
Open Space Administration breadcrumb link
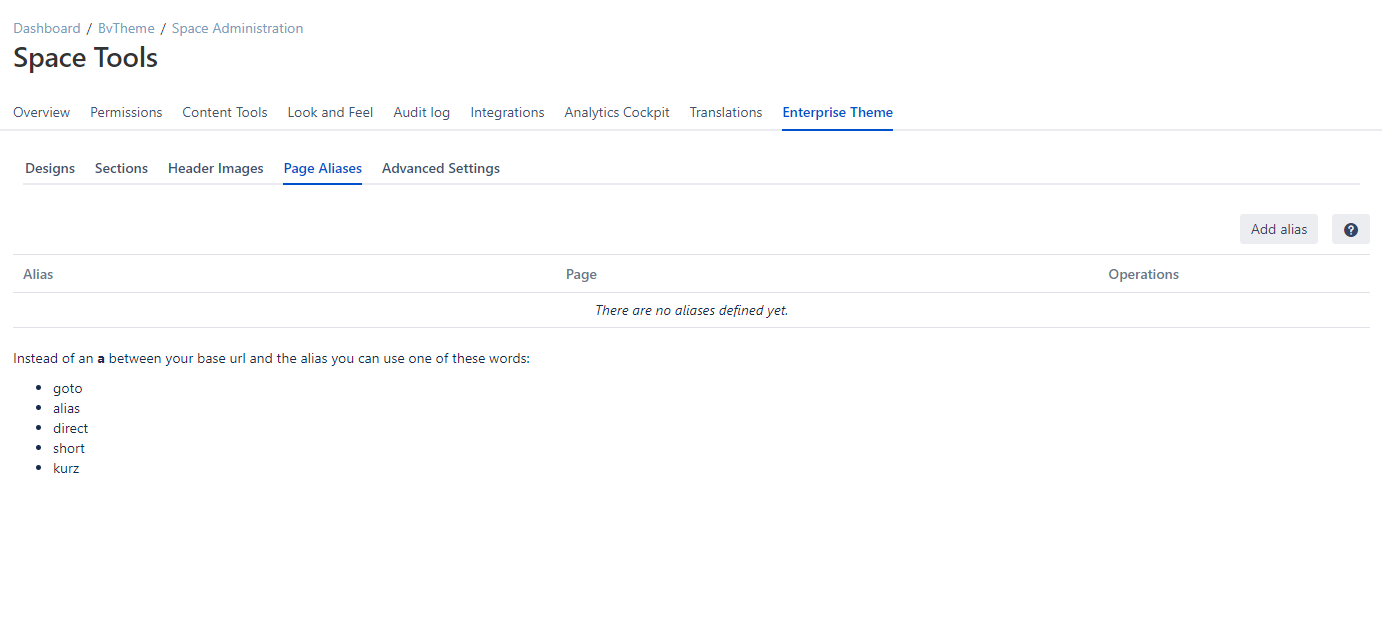[237, 28]
